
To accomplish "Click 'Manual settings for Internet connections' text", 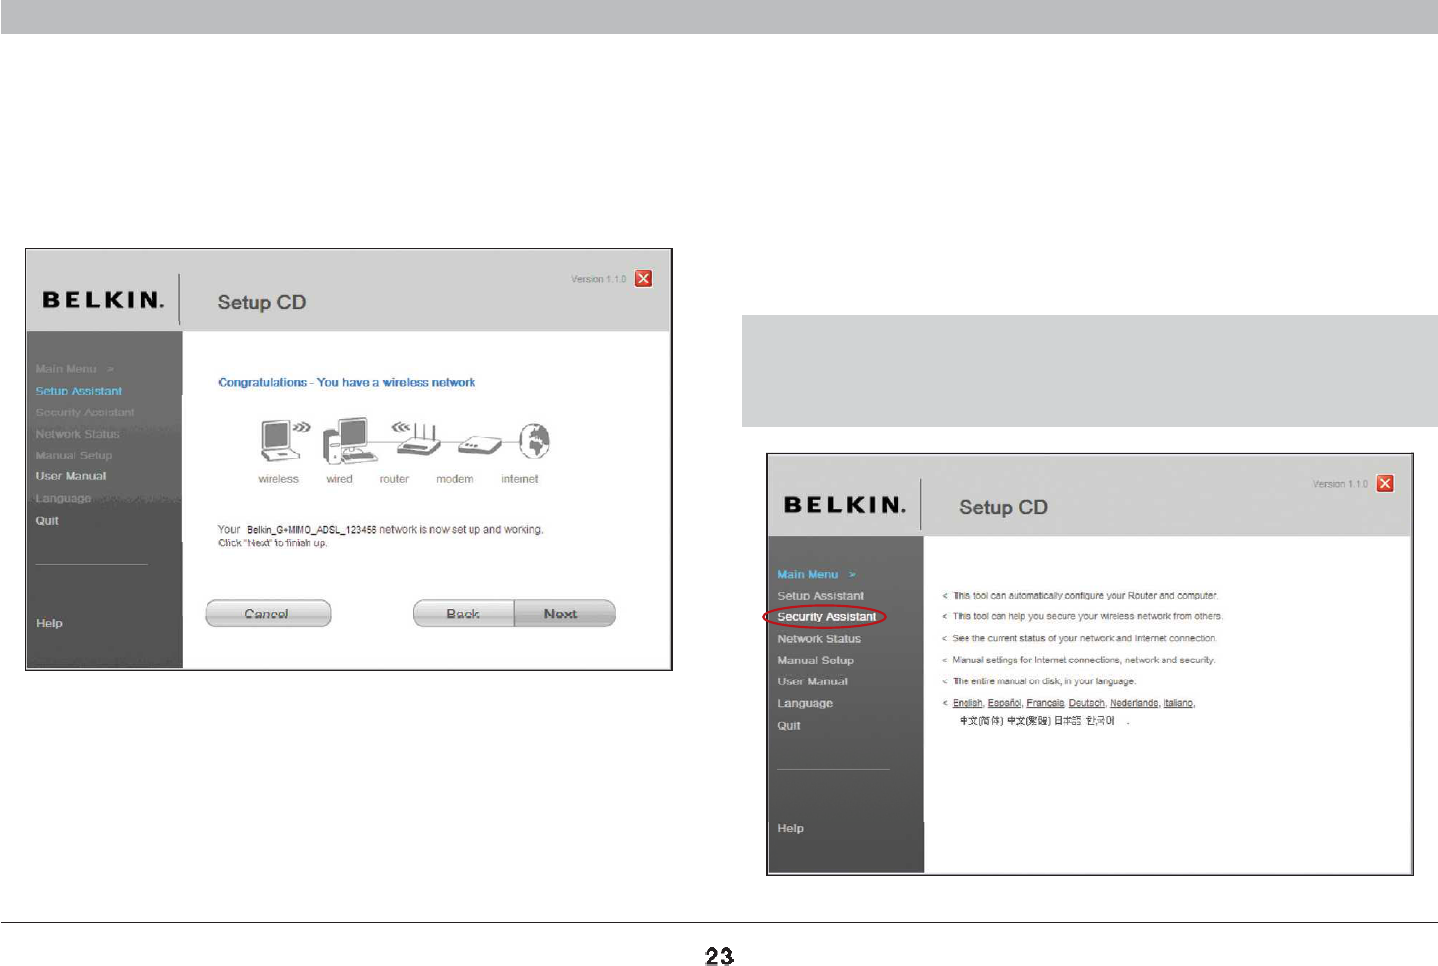I will [x=1084, y=660].
